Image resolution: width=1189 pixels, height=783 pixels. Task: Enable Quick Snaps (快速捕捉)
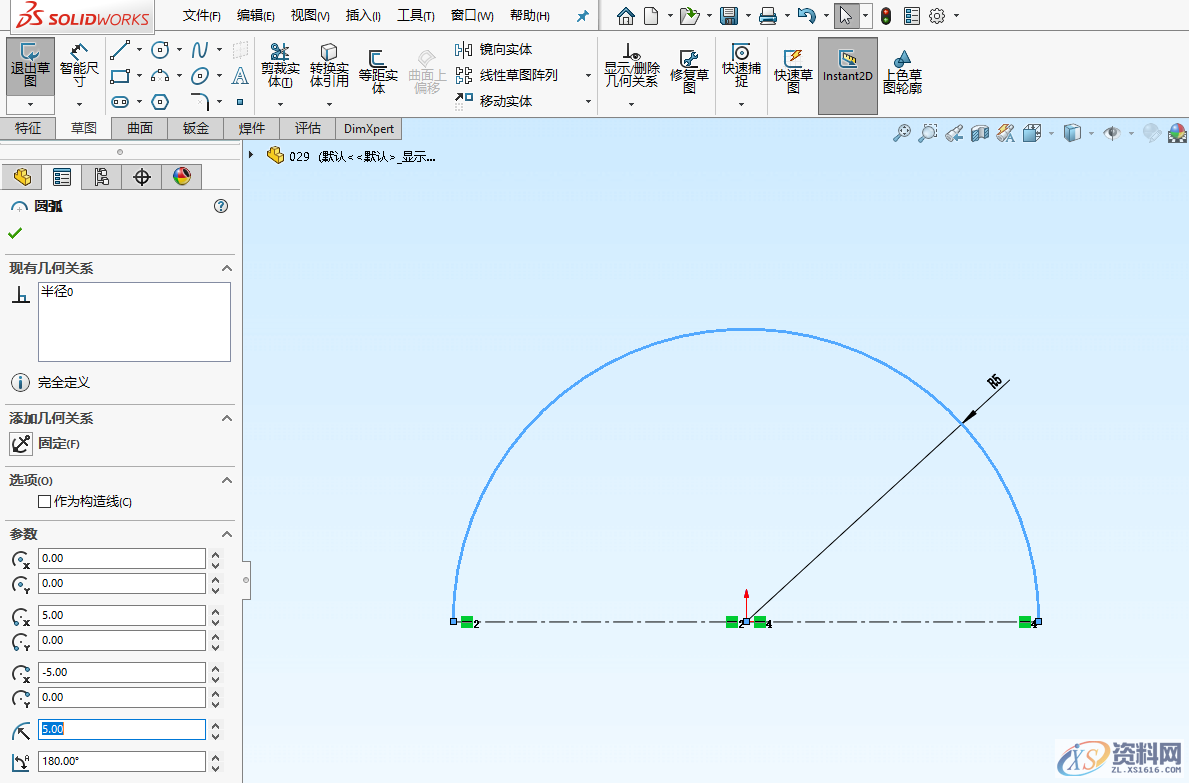(x=740, y=66)
